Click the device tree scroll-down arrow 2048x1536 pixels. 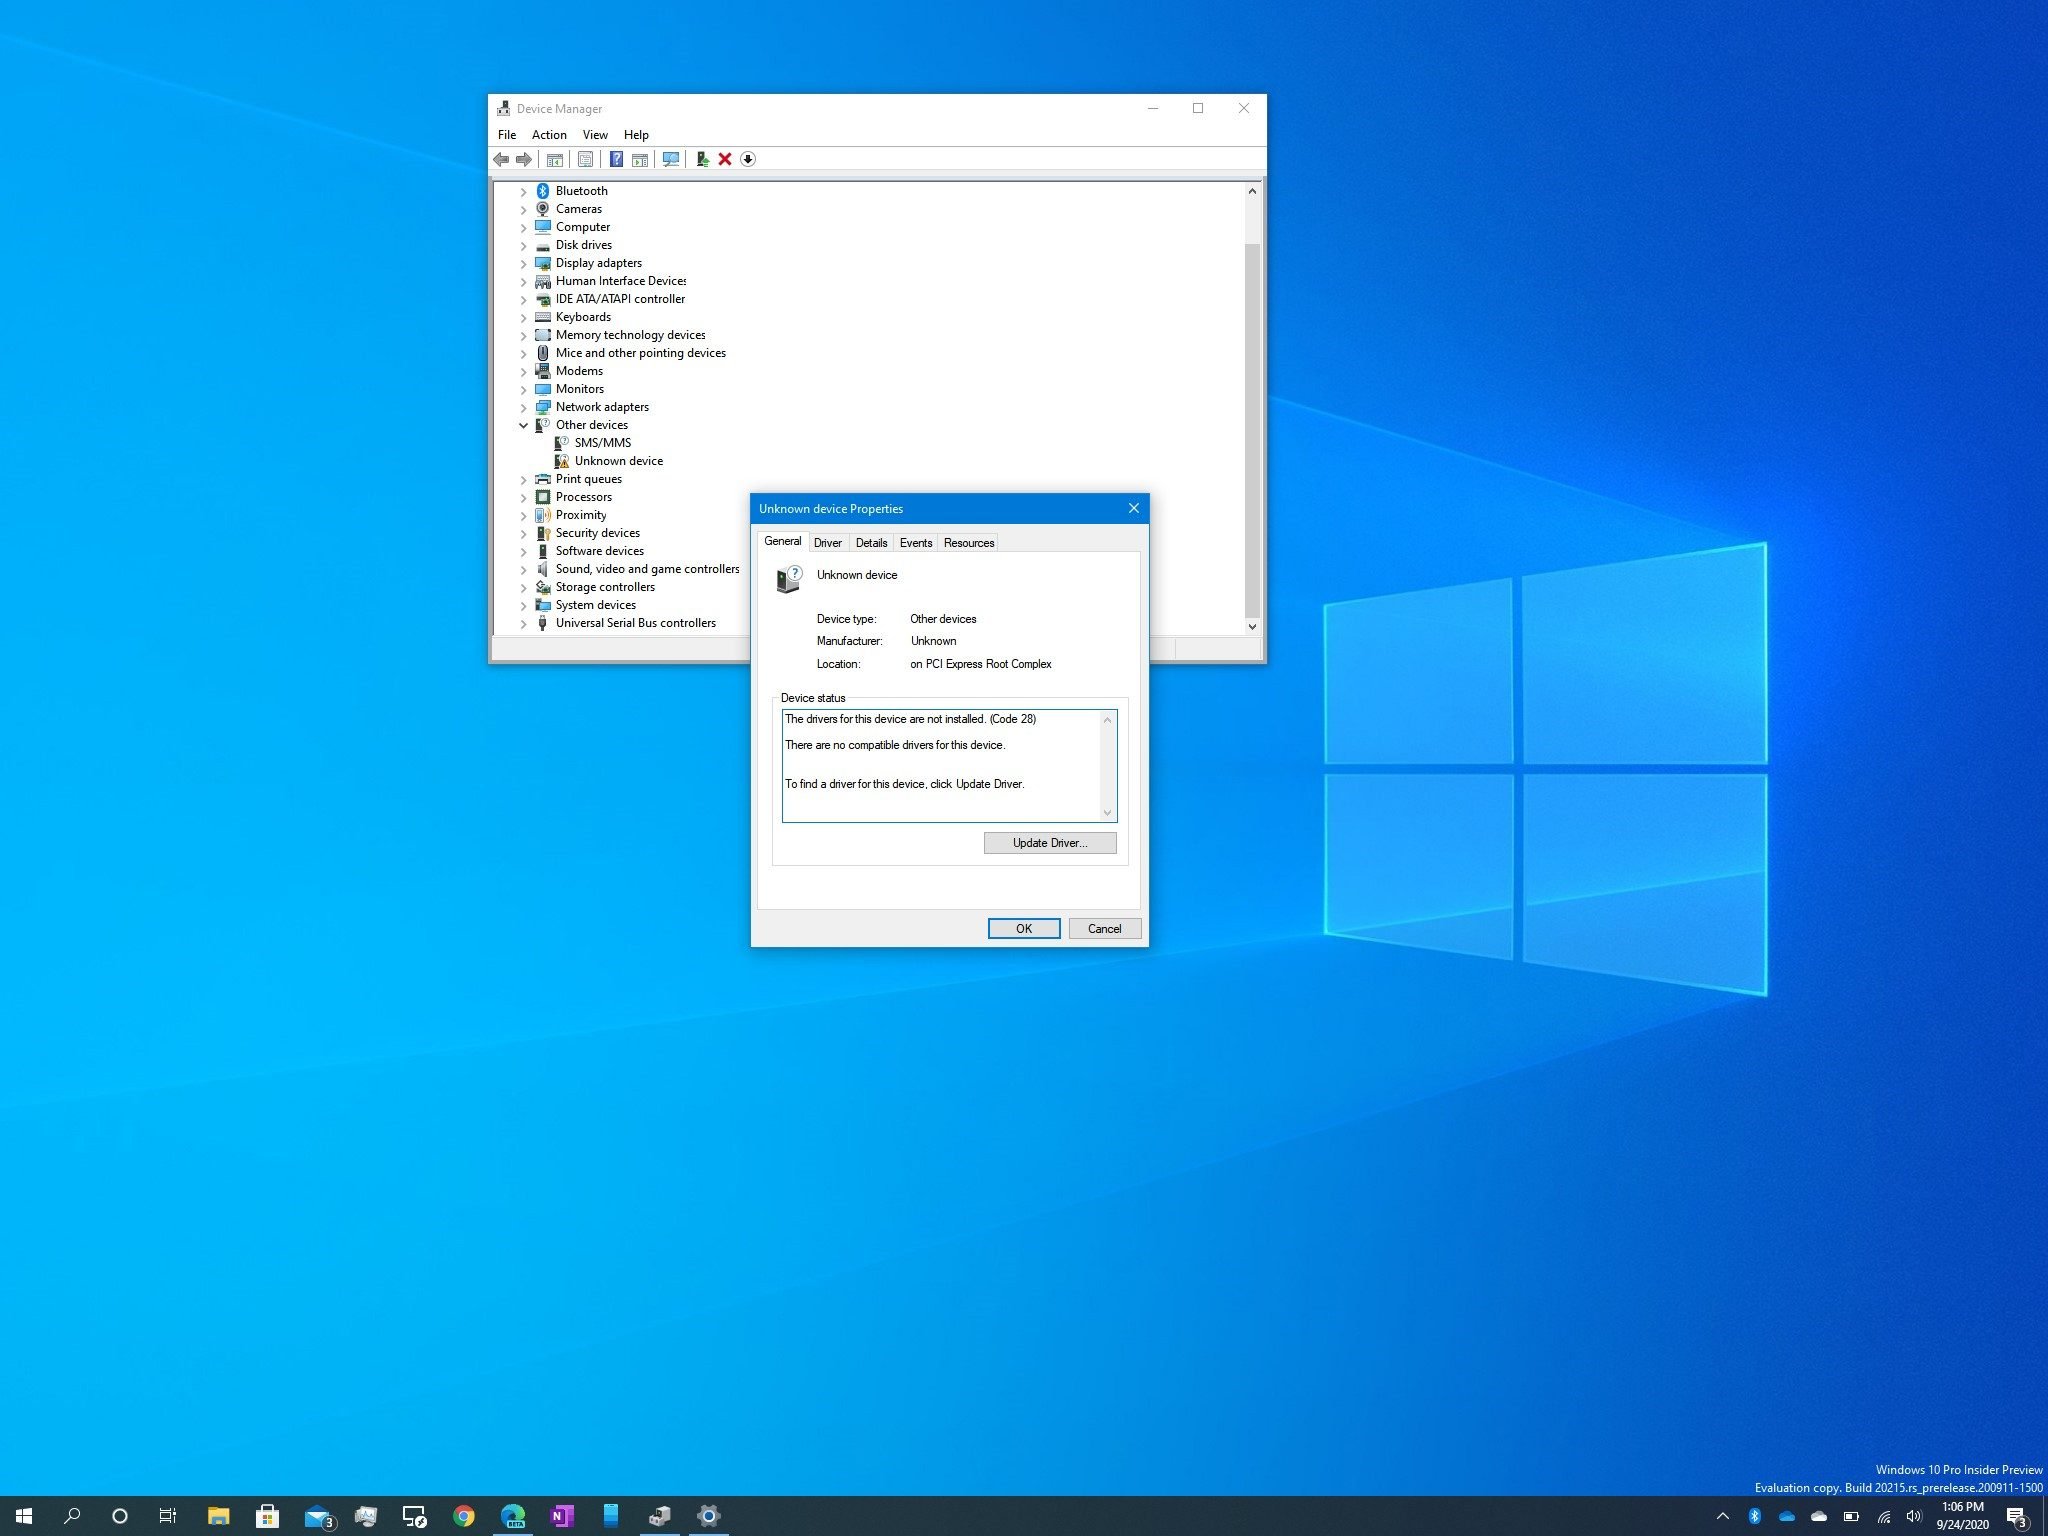tap(1252, 627)
